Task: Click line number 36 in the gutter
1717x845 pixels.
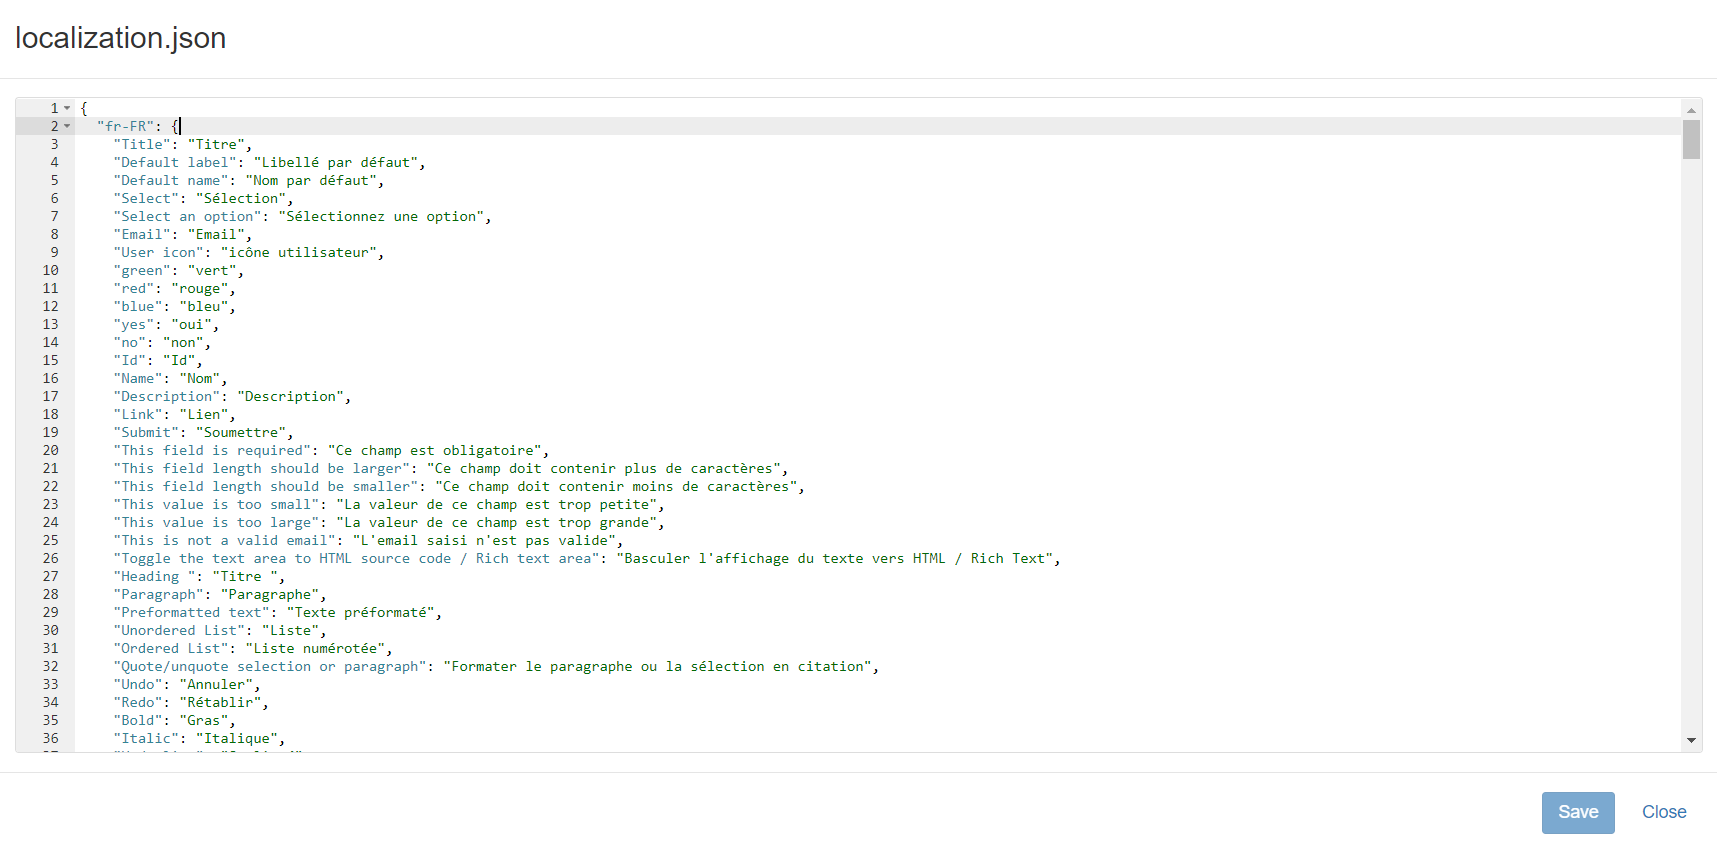Action: (x=50, y=738)
